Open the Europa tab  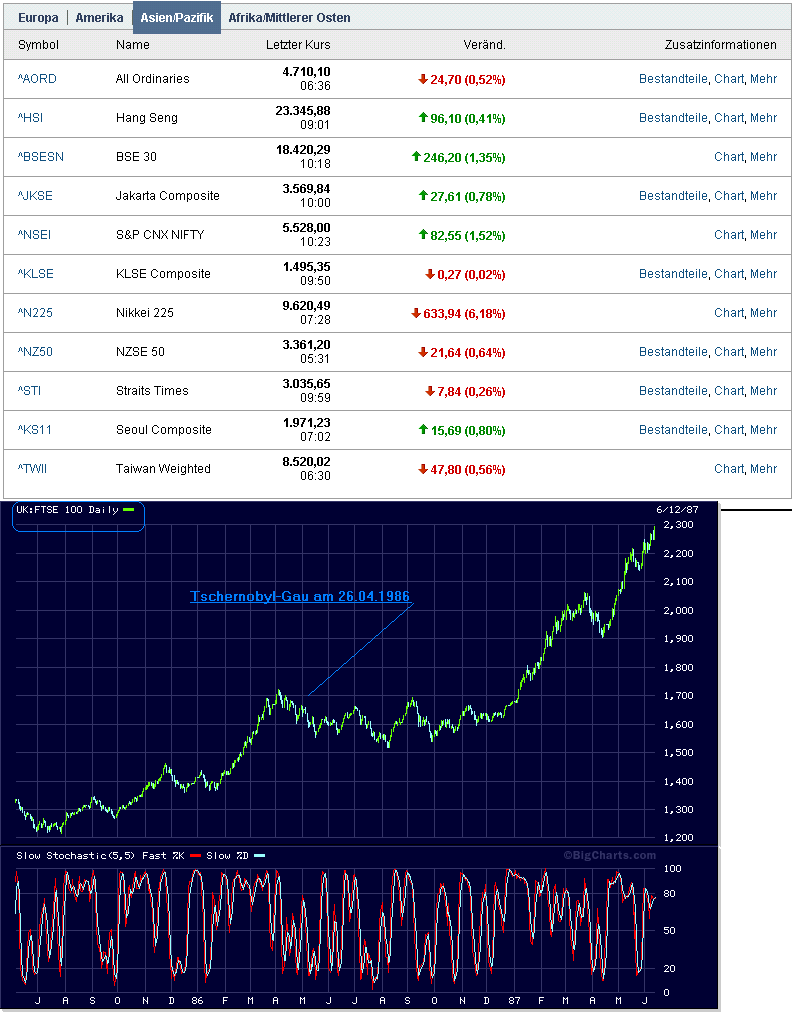[x=38, y=18]
